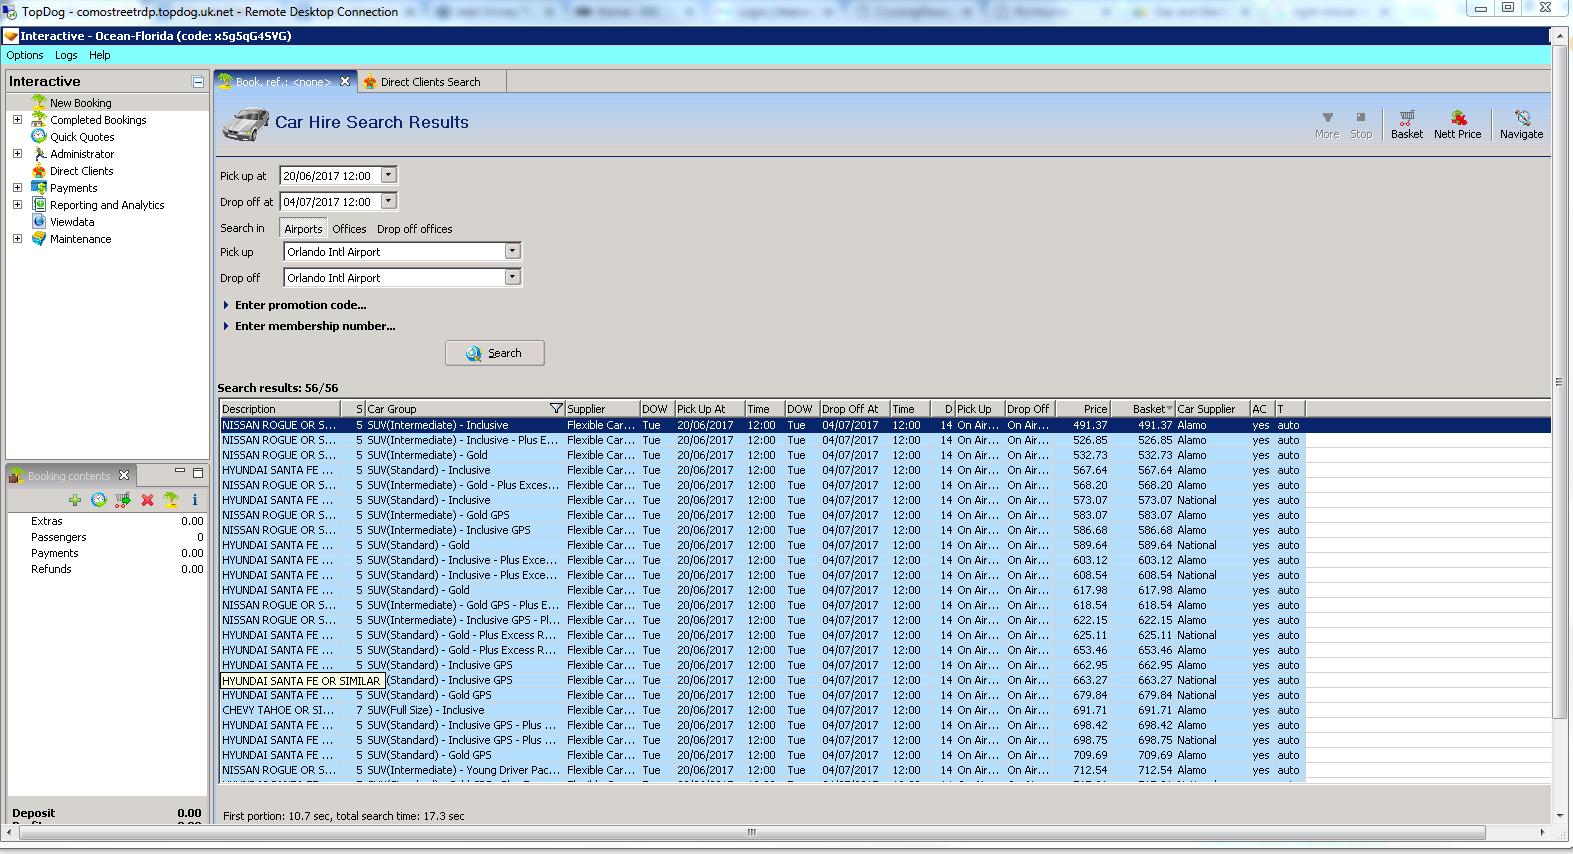Open the Logs menu
Image resolution: width=1573 pixels, height=854 pixels.
pos(66,56)
